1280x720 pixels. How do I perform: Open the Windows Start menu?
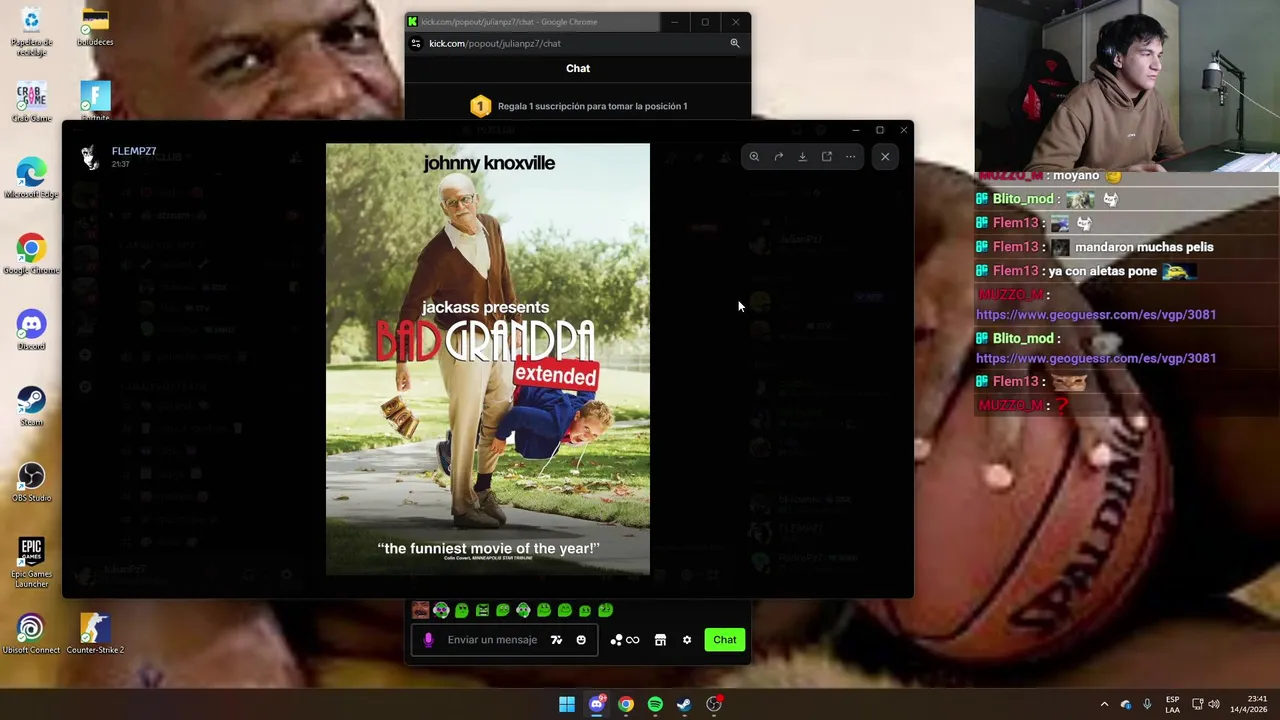[x=567, y=704]
